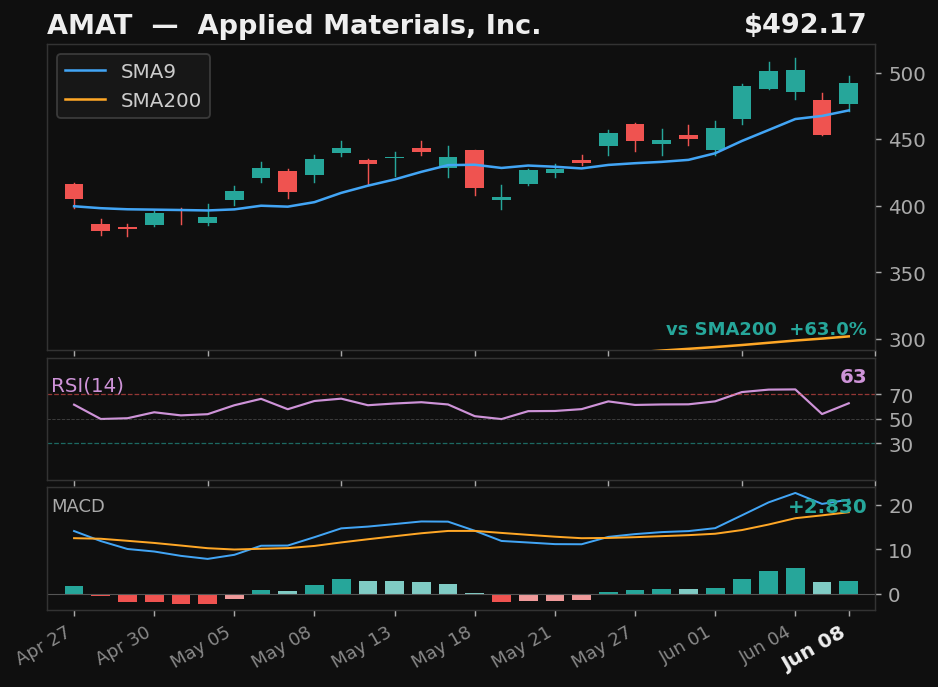Click the SMA200 legend entry
Image resolution: width=938 pixels, height=687 pixels.
click(133, 100)
